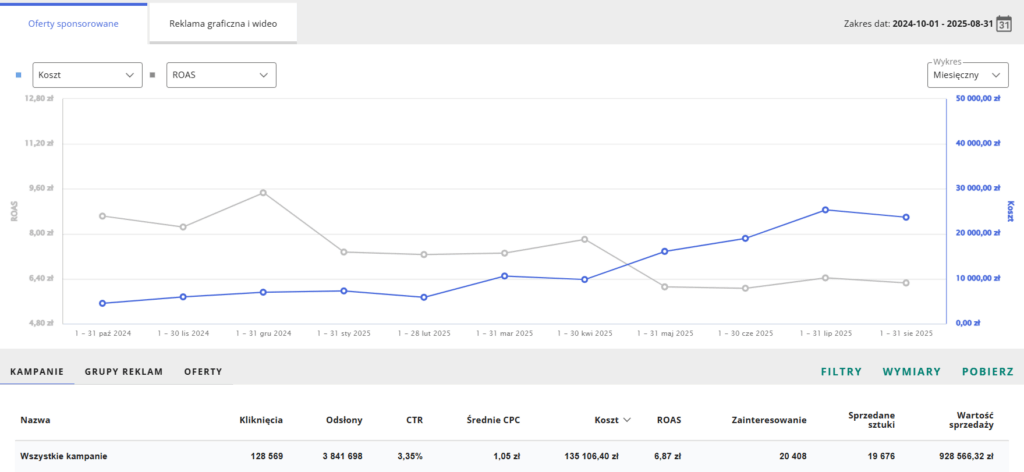Switch to Oferty sponsorowane tab

click(74, 22)
